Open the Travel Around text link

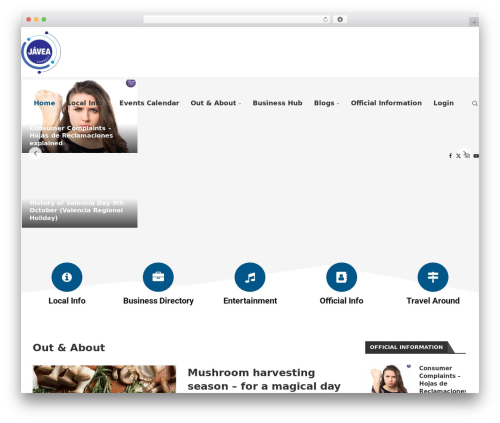tap(433, 301)
